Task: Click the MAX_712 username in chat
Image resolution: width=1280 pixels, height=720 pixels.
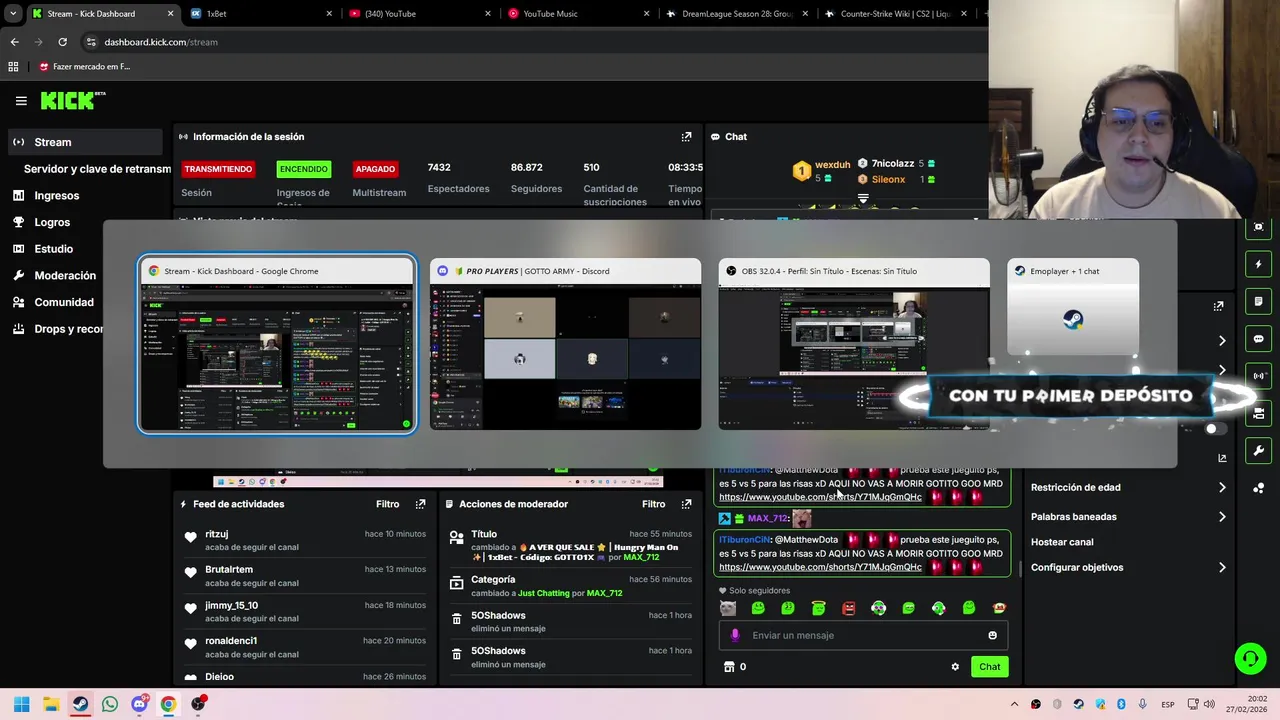Action: click(x=768, y=519)
